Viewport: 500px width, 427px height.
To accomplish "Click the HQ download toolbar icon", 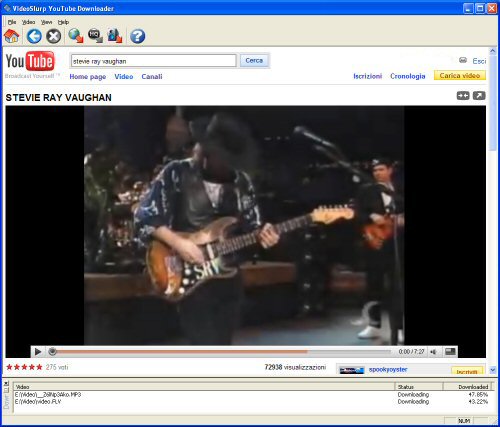I will [95, 36].
